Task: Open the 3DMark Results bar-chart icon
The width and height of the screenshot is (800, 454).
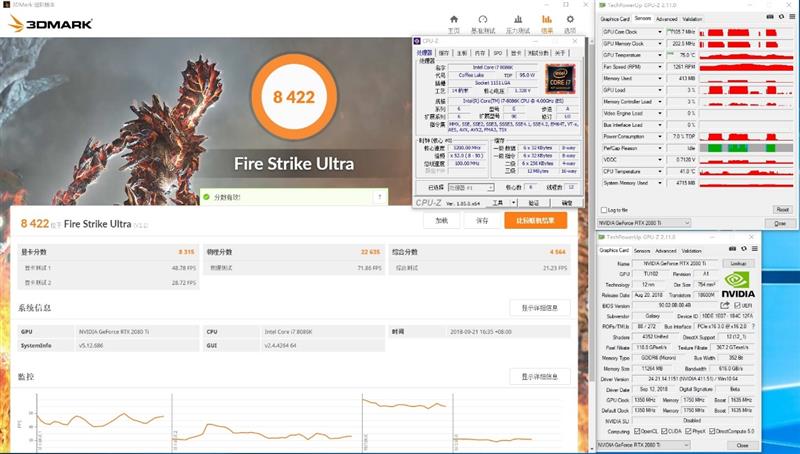Action: click(546, 19)
